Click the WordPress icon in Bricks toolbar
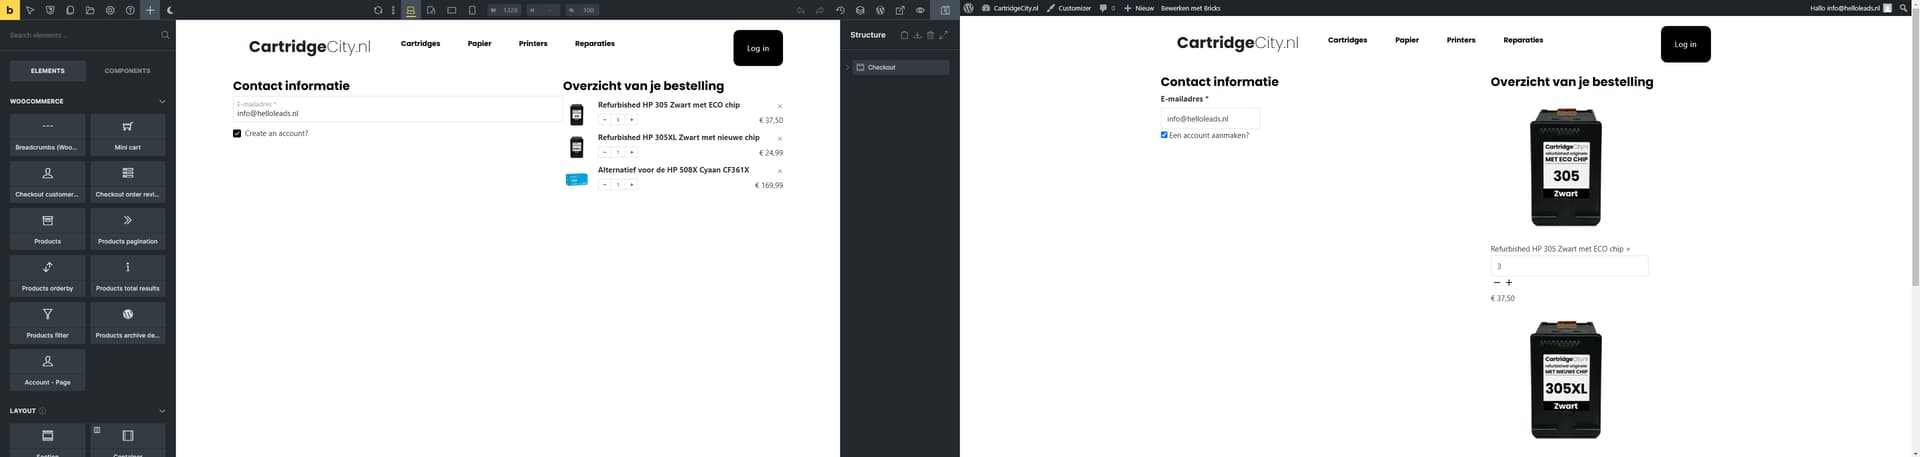Screen dimensions: 1920x457 coord(880,10)
